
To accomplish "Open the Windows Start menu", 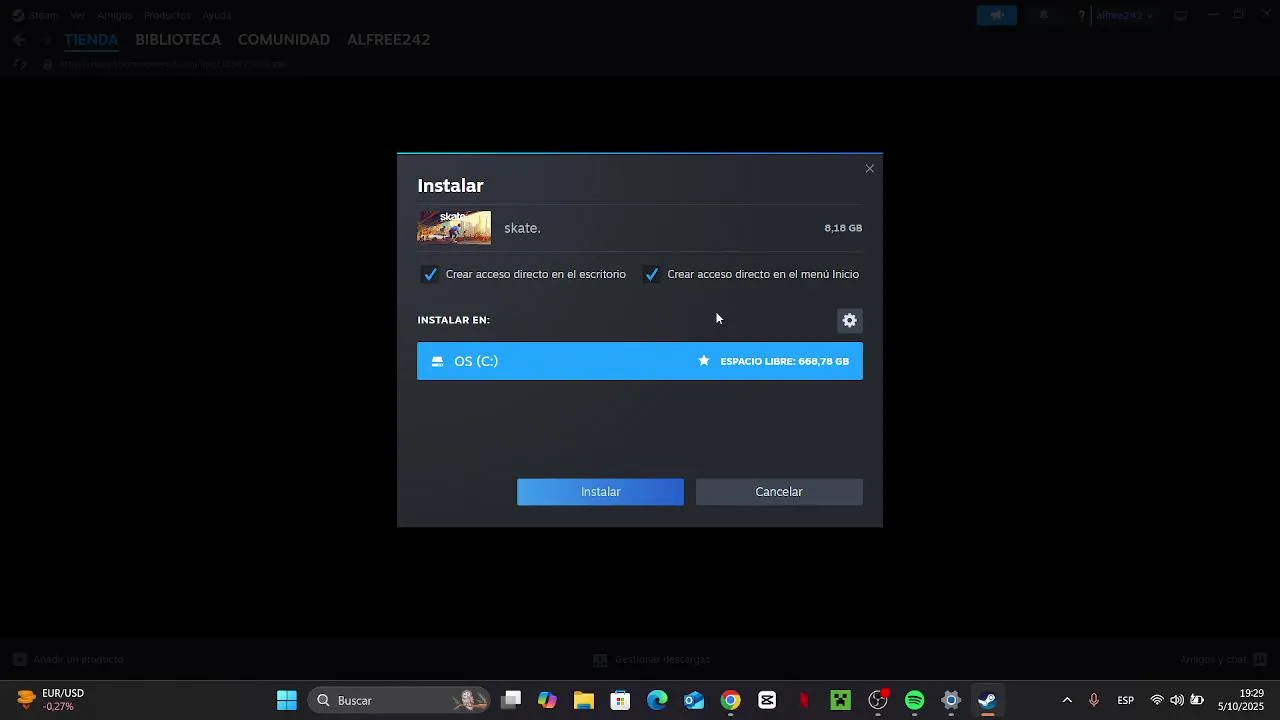I will coord(287,700).
